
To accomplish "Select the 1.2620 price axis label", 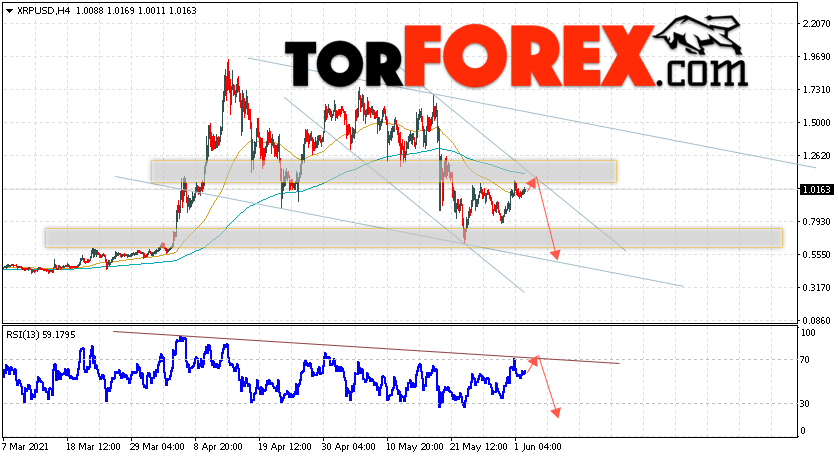I will (817, 156).
